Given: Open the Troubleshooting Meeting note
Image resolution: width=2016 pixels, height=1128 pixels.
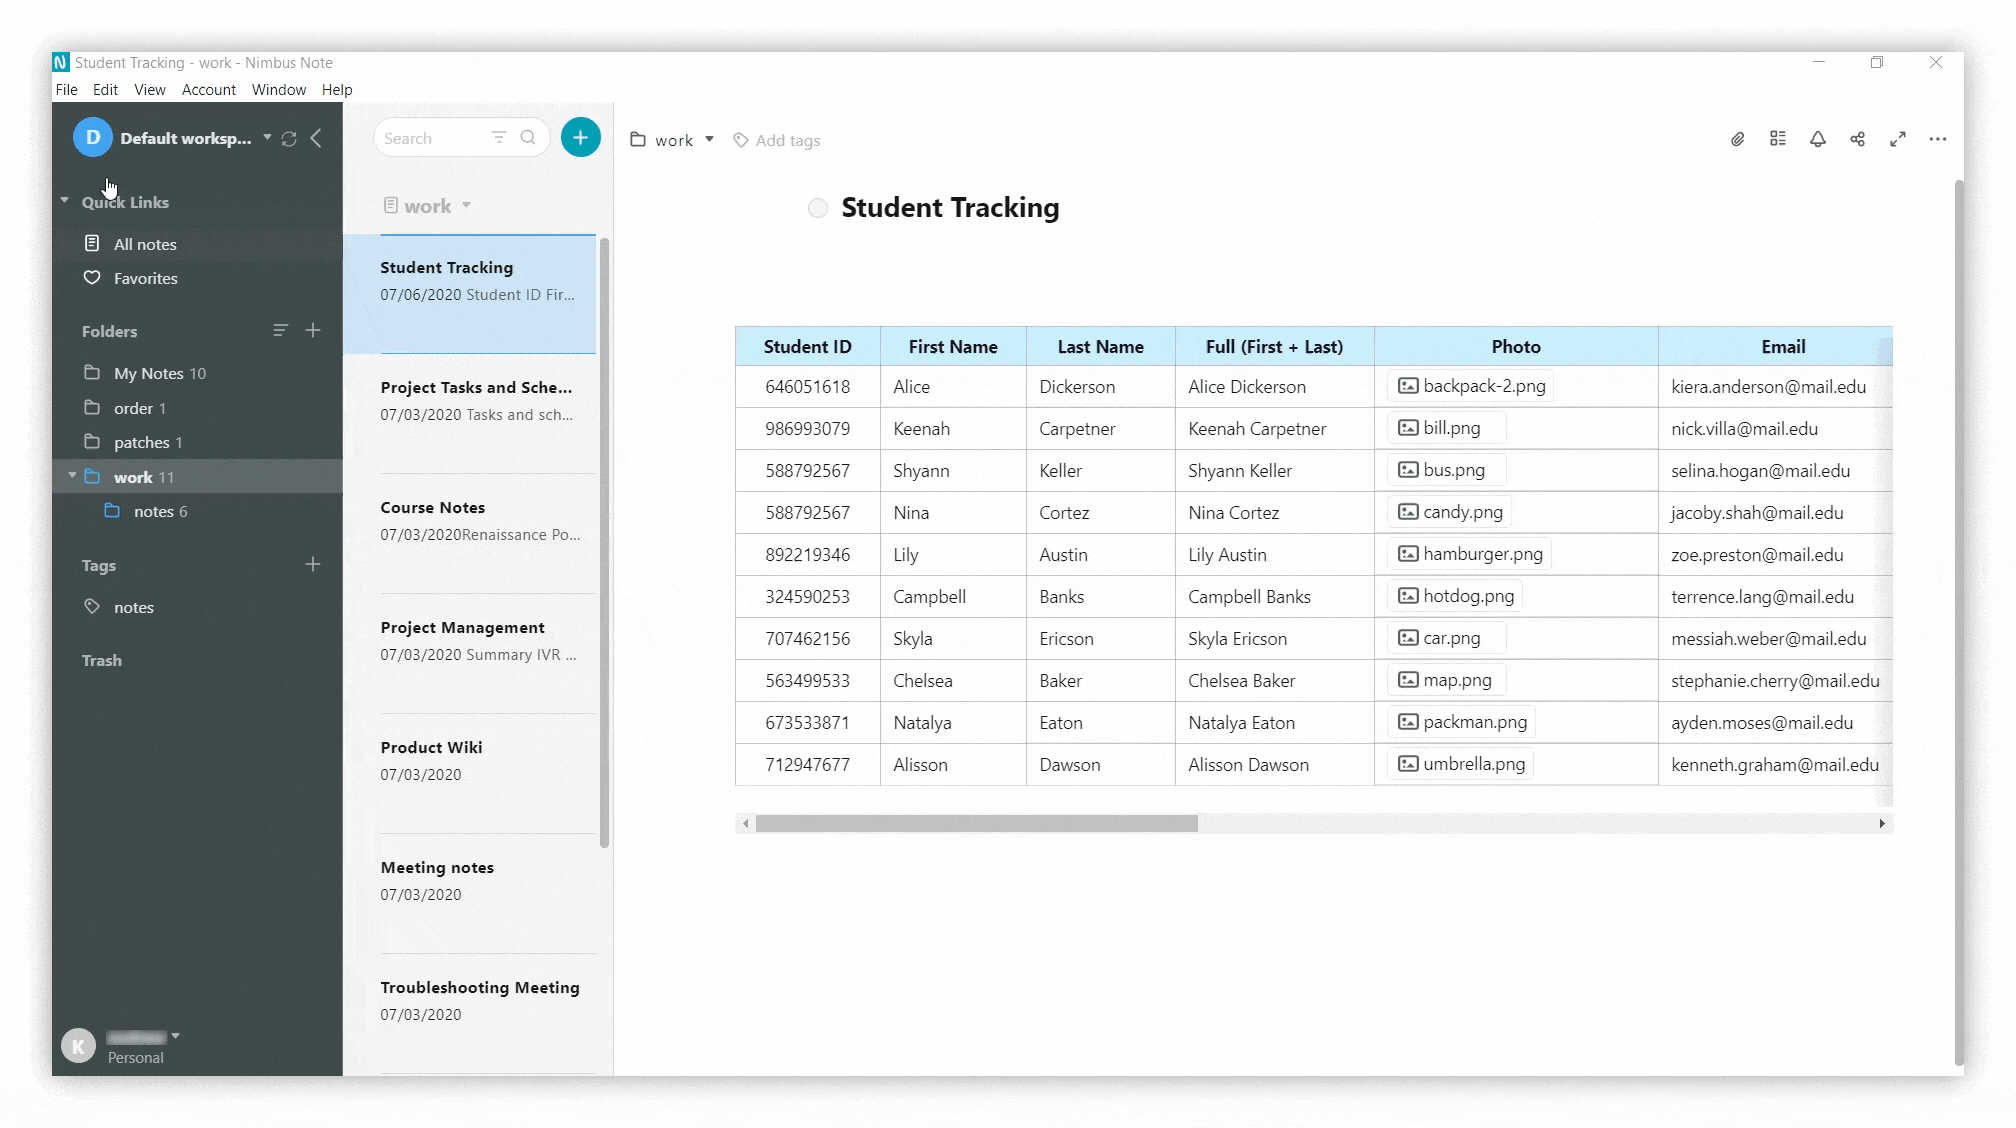Looking at the screenshot, I should [x=470, y=1014].
